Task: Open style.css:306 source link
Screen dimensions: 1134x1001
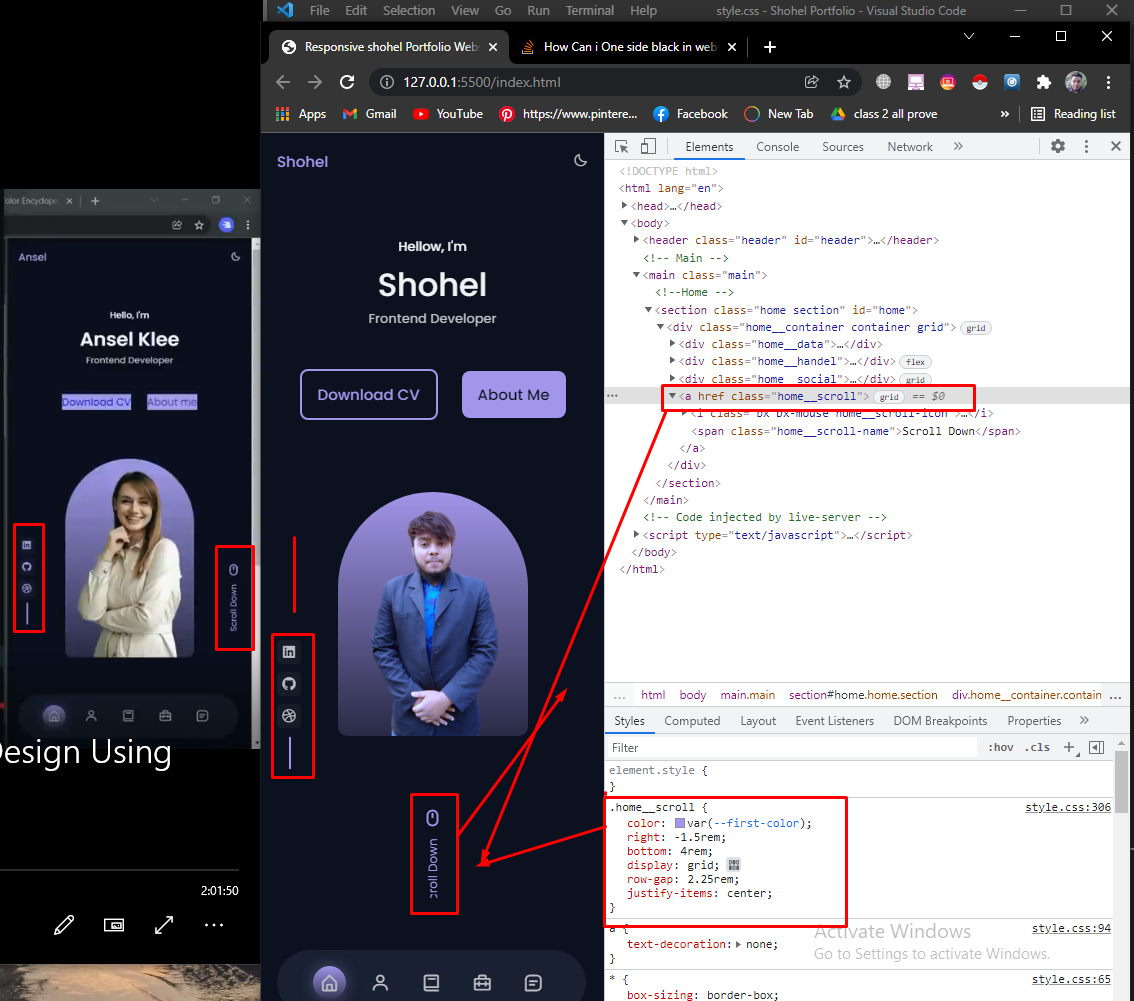Action: (1067, 807)
